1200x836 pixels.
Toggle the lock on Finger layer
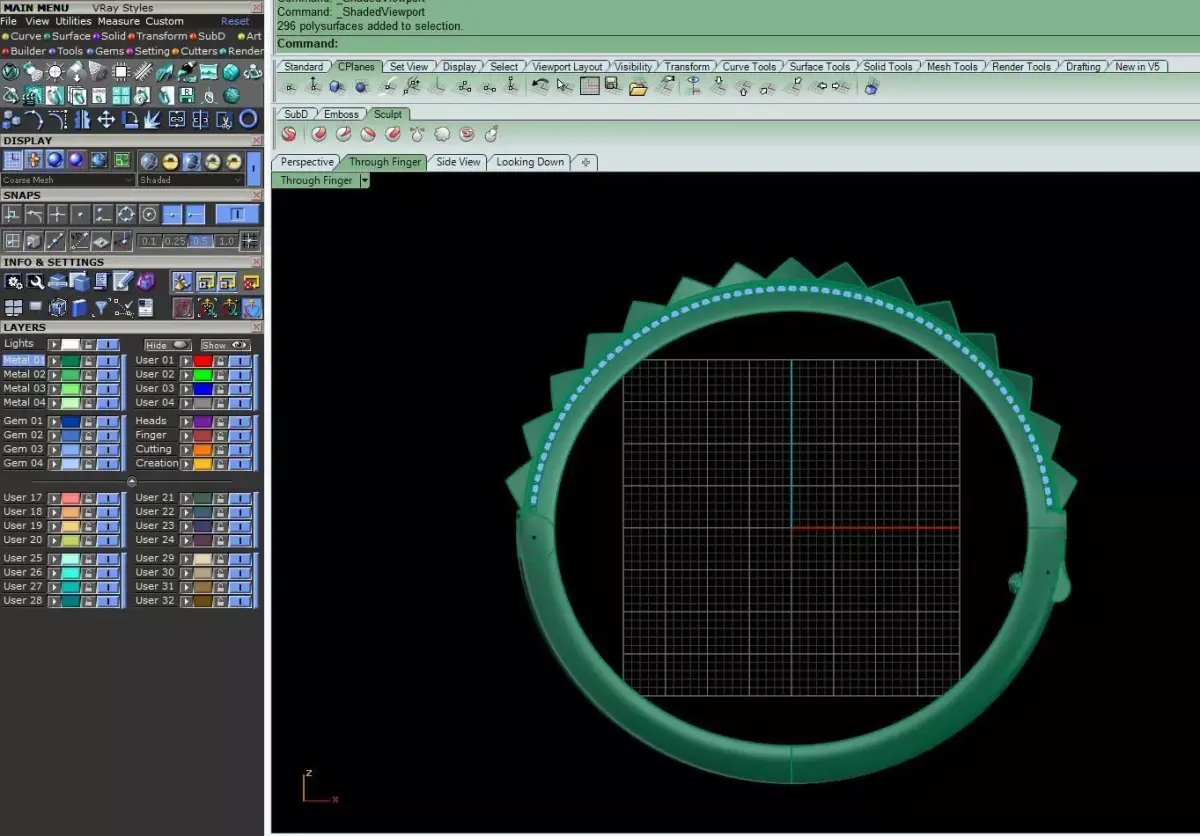pyautogui.click(x=220, y=436)
